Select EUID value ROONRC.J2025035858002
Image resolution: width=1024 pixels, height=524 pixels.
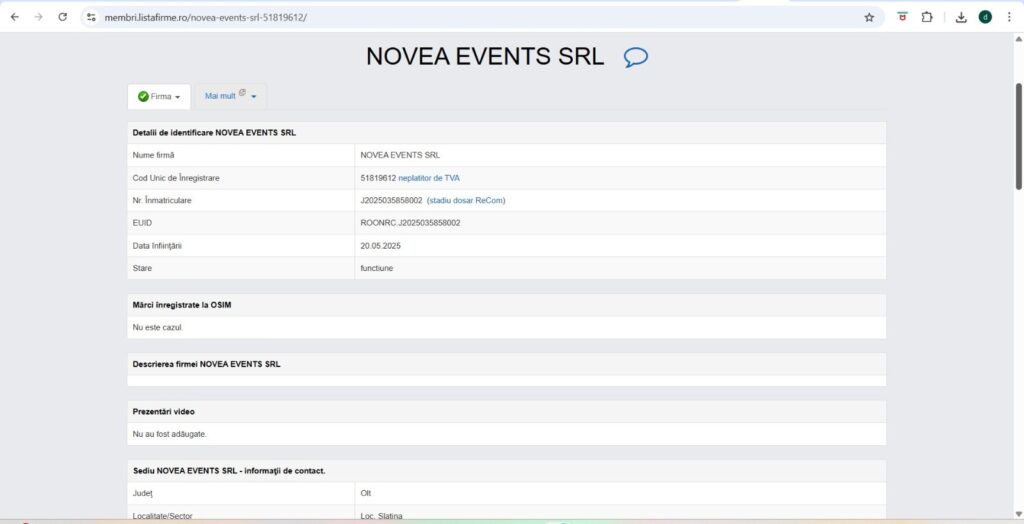pos(410,223)
